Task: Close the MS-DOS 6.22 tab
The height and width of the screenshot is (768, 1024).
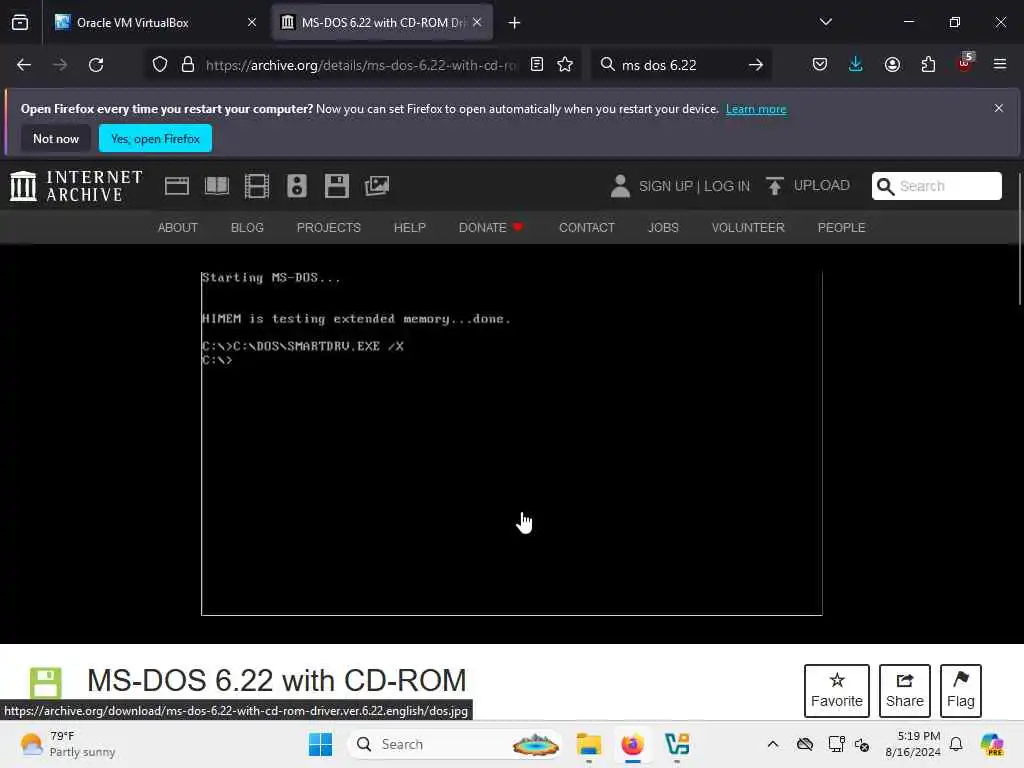Action: coord(477,23)
